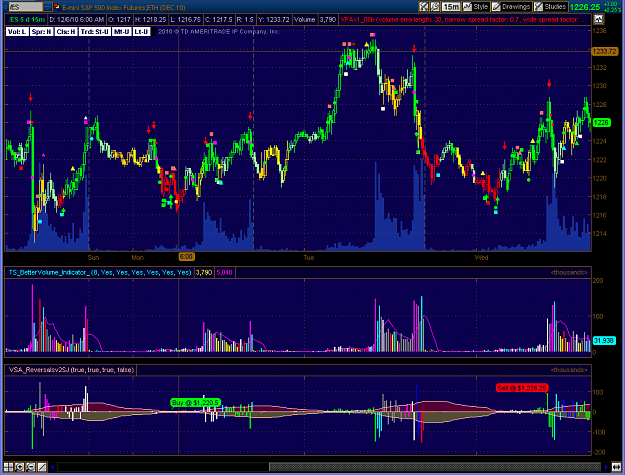Click the Vol: L label

(x=17, y=31)
